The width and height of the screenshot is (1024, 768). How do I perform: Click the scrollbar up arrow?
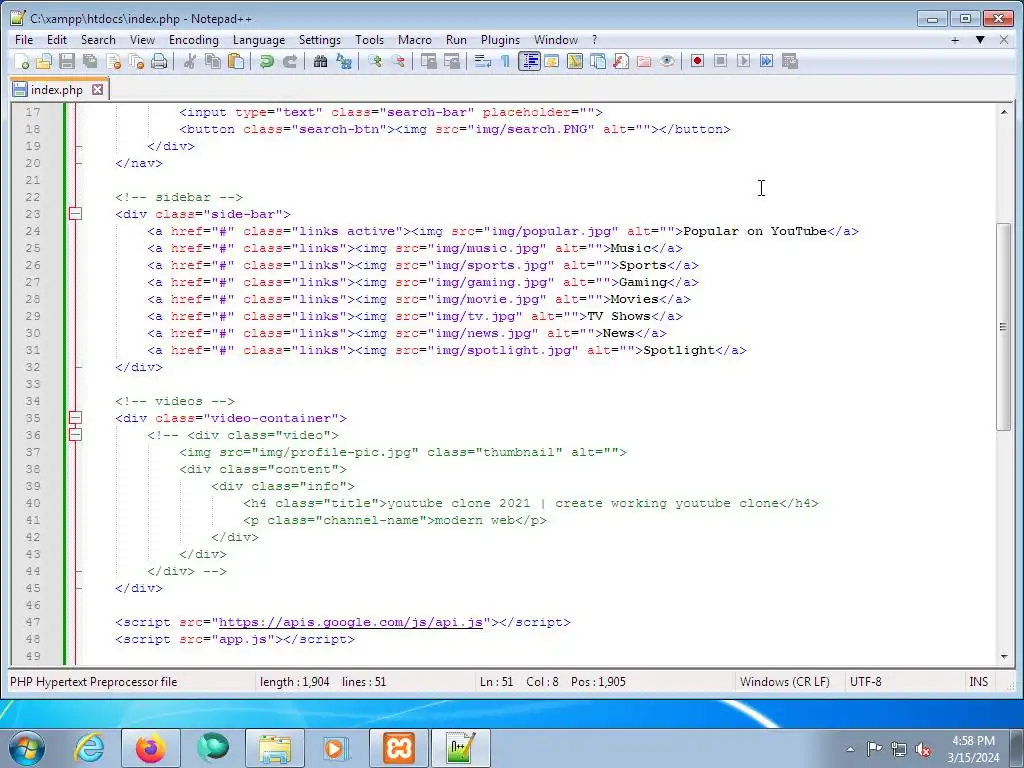pyautogui.click(x=1004, y=112)
